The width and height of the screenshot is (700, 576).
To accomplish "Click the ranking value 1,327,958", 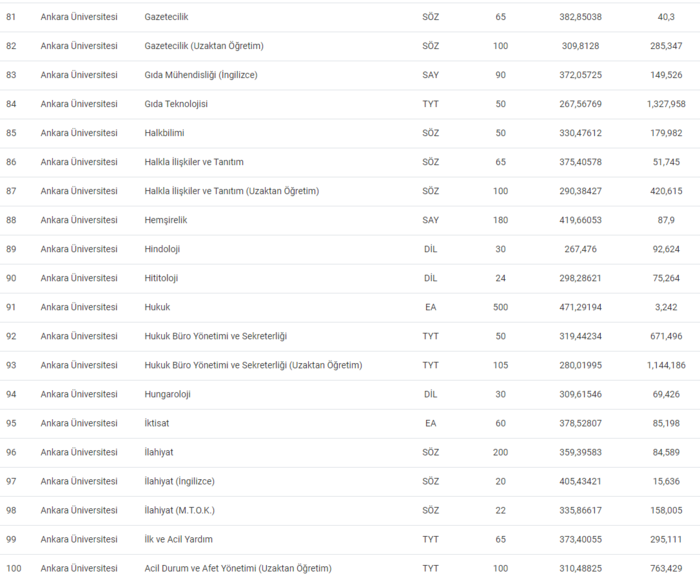I will 665,104.
